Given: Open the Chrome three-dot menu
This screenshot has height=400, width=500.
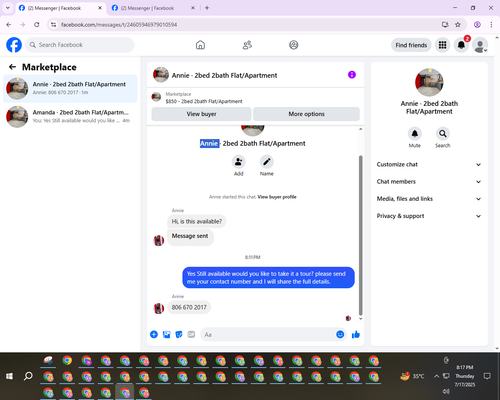Looking at the screenshot, I should (x=491, y=24).
